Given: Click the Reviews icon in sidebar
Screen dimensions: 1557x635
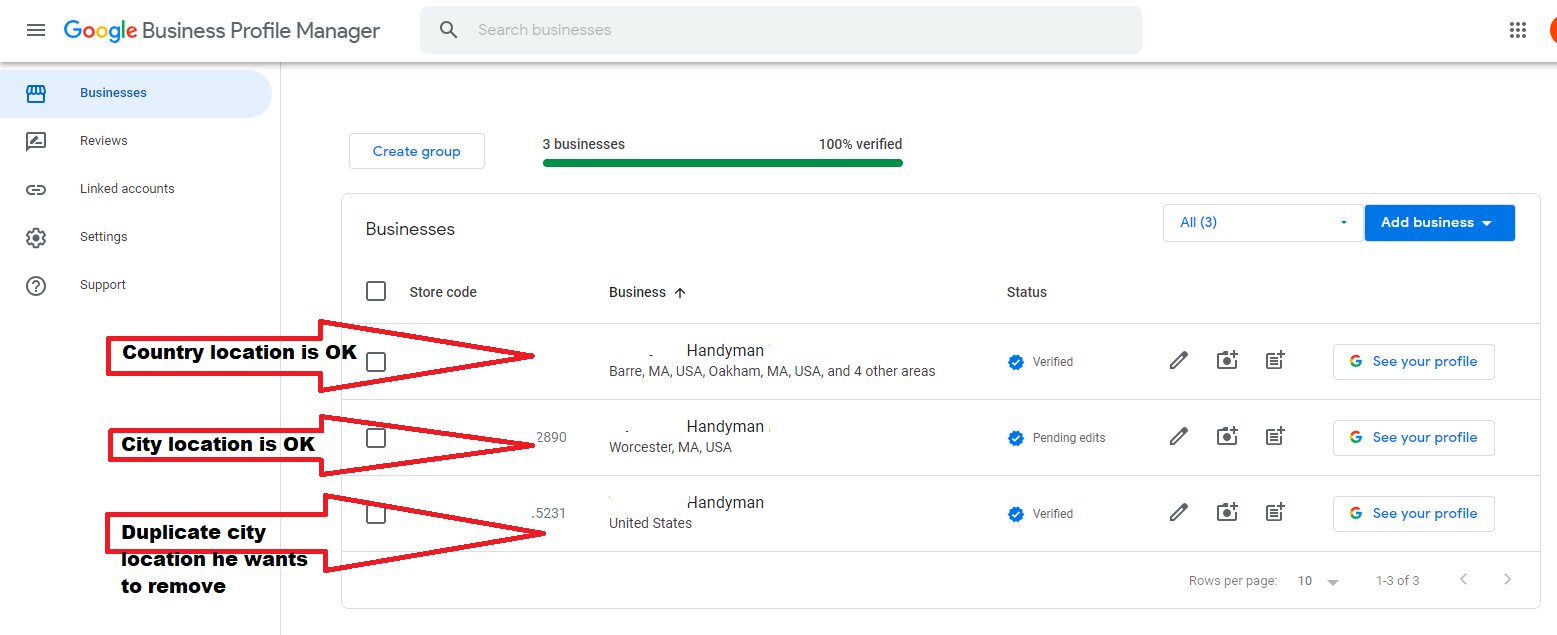Looking at the screenshot, I should point(36,141).
